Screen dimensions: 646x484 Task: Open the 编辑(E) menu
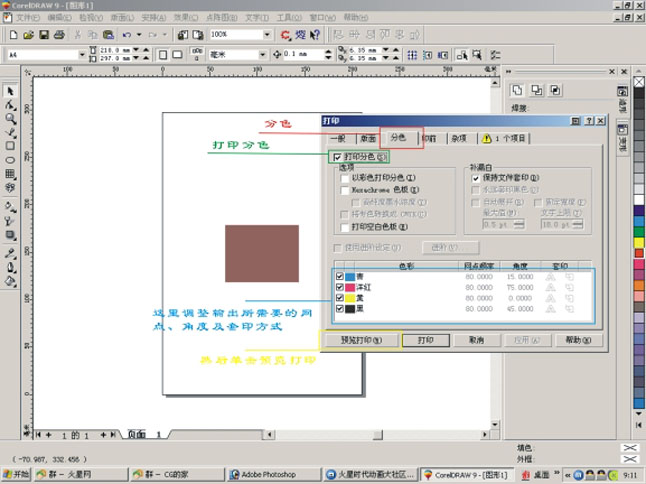click(x=59, y=18)
